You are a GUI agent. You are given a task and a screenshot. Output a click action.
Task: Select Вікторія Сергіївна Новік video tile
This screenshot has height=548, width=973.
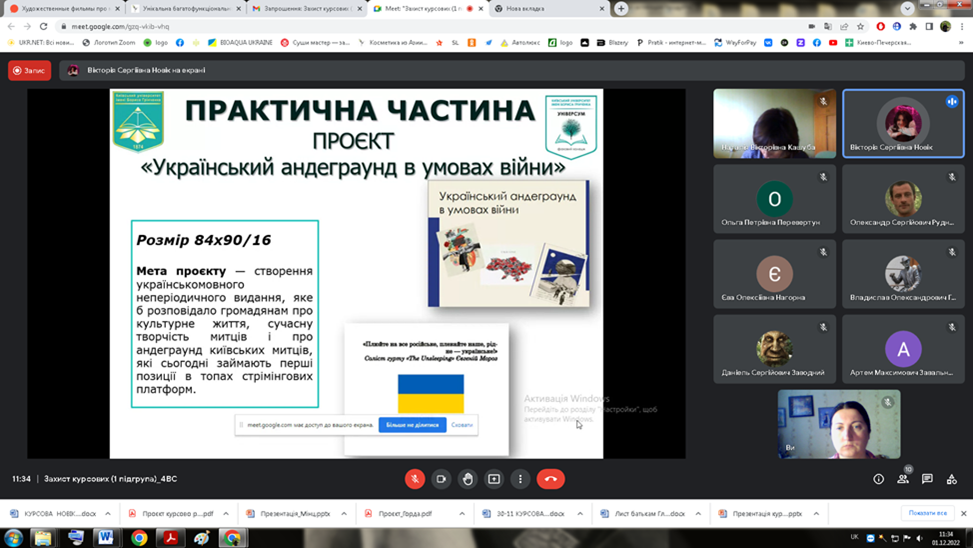pos(903,123)
